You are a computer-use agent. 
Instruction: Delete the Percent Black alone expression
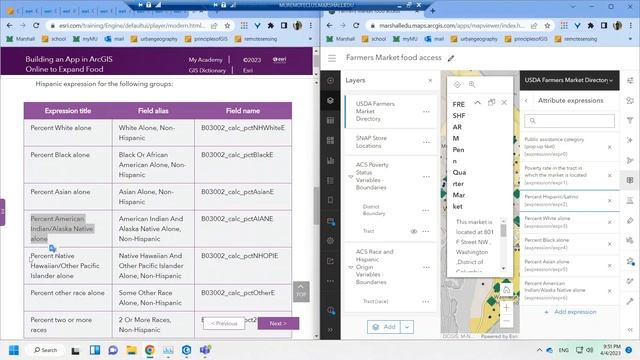pyautogui.click(x=610, y=244)
